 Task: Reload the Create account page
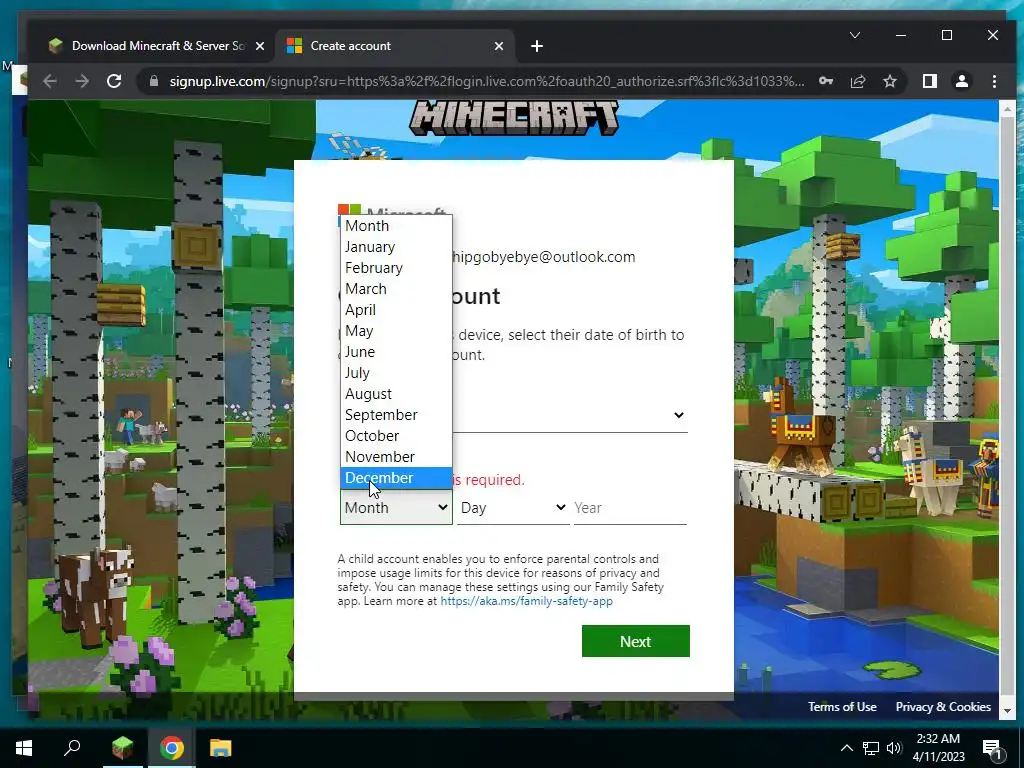(x=114, y=82)
